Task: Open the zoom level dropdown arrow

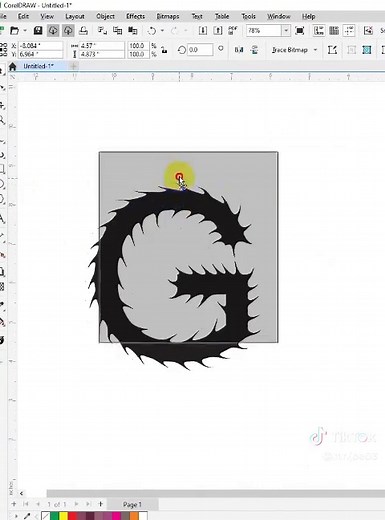Action: [x=286, y=31]
